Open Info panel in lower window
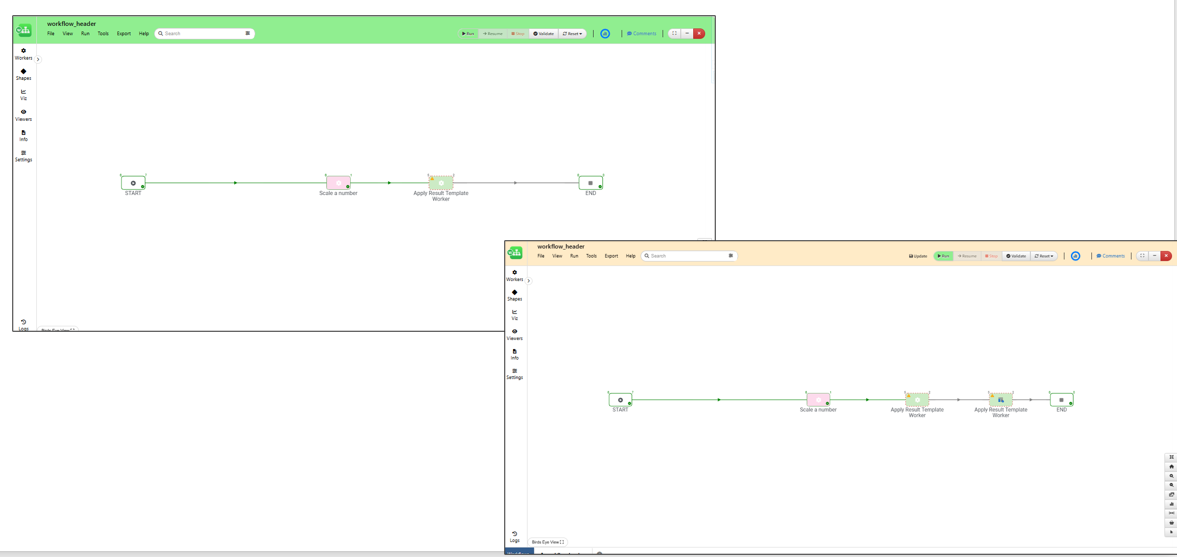1177x557 pixels. (514, 354)
